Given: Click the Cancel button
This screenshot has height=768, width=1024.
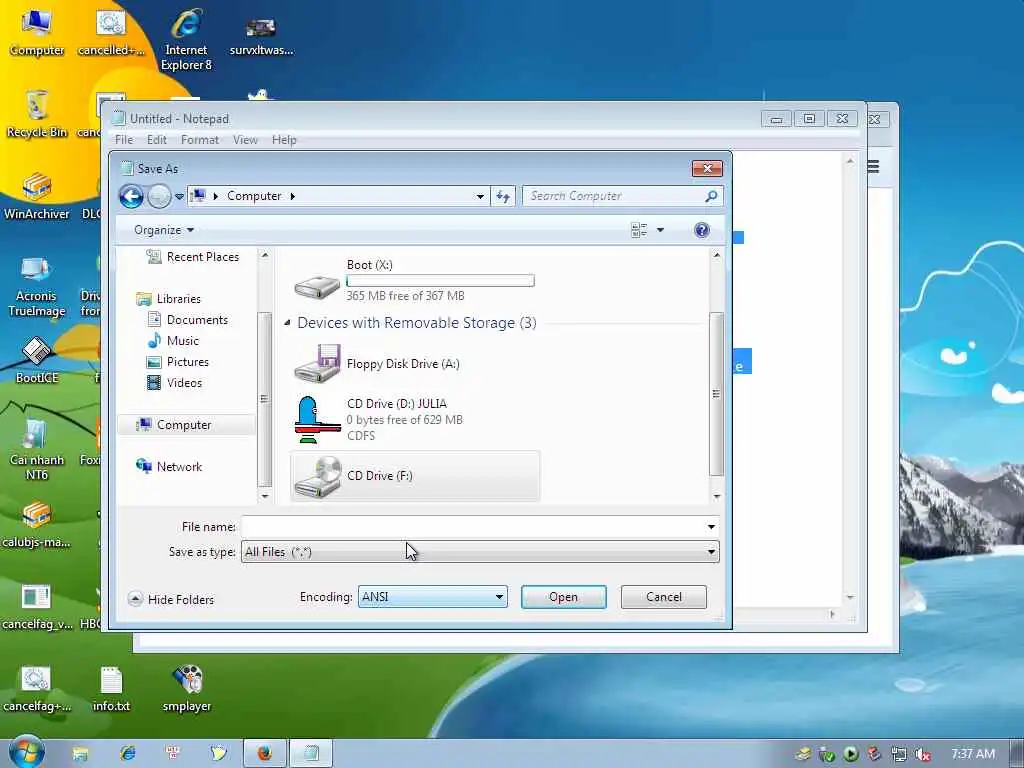Looking at the screenshot, I should click(664, 596).
